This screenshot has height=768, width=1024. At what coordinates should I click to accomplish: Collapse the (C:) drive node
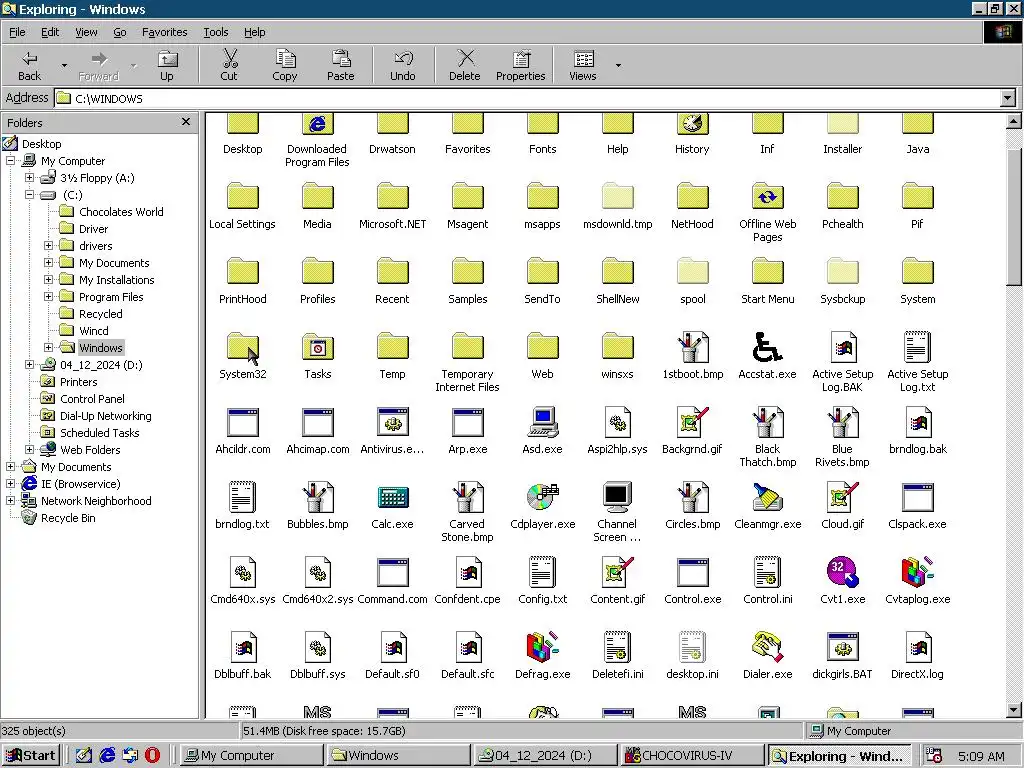click(29, 195)
